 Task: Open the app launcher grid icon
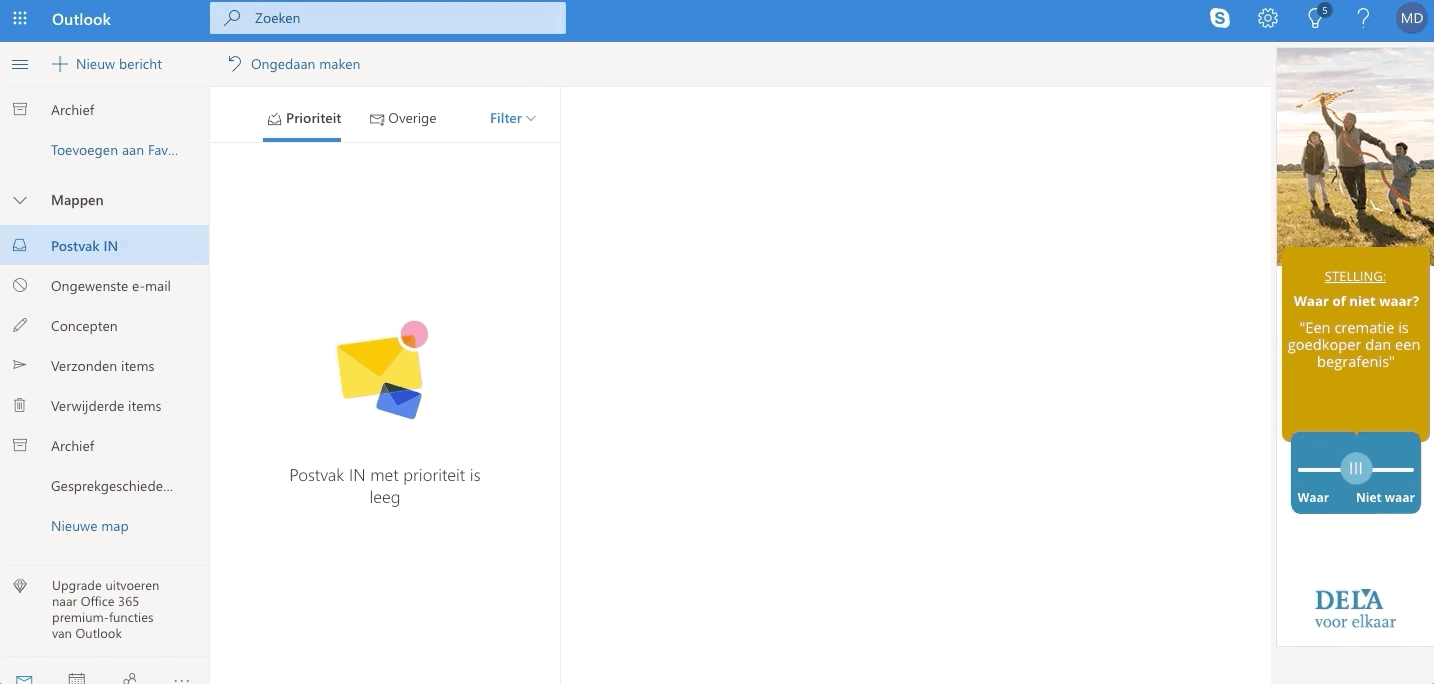coord(20,19)
